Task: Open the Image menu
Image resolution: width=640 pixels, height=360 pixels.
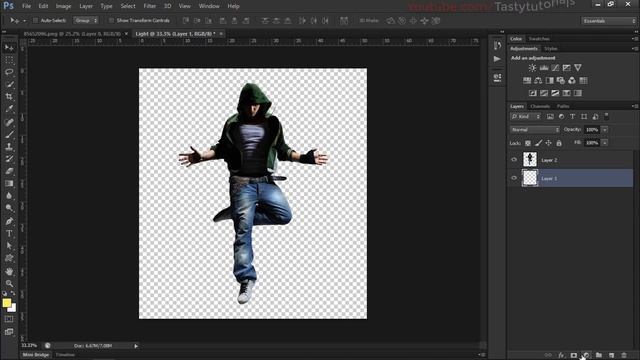Action: click(63, 6)
